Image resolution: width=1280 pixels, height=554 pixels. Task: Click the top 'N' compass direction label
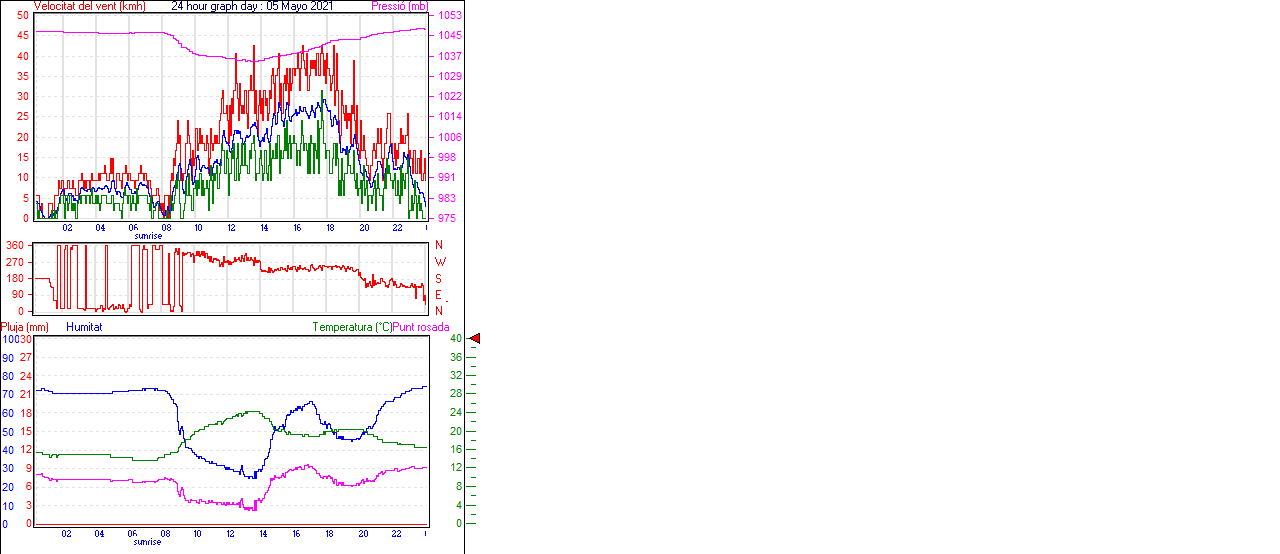tap(438, 245)
